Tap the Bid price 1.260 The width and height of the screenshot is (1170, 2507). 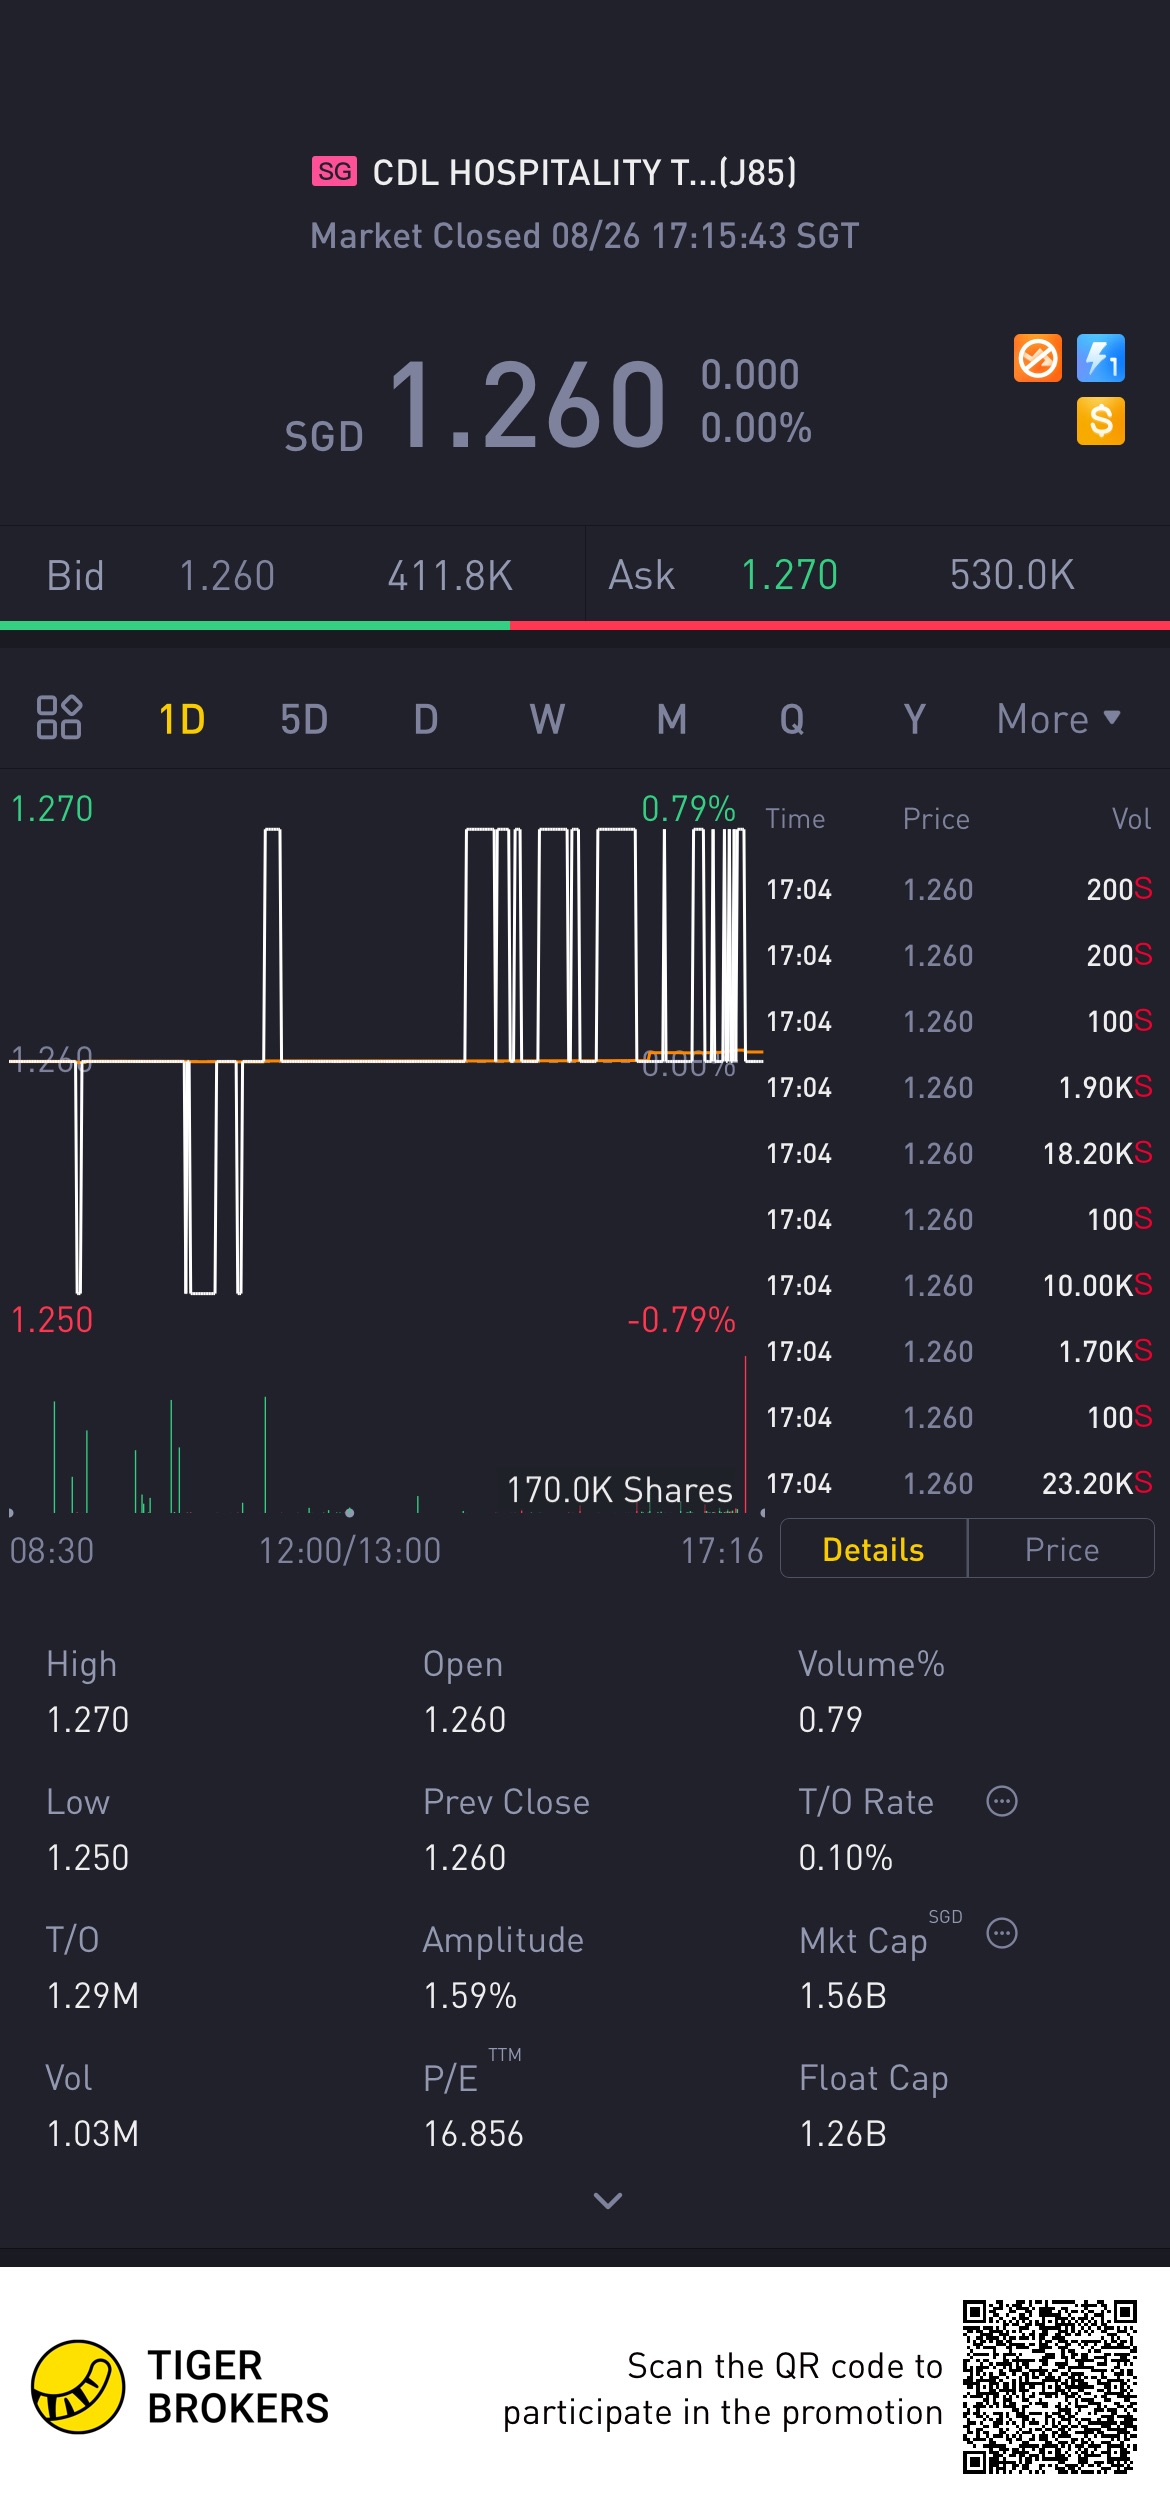click(227, 576)
